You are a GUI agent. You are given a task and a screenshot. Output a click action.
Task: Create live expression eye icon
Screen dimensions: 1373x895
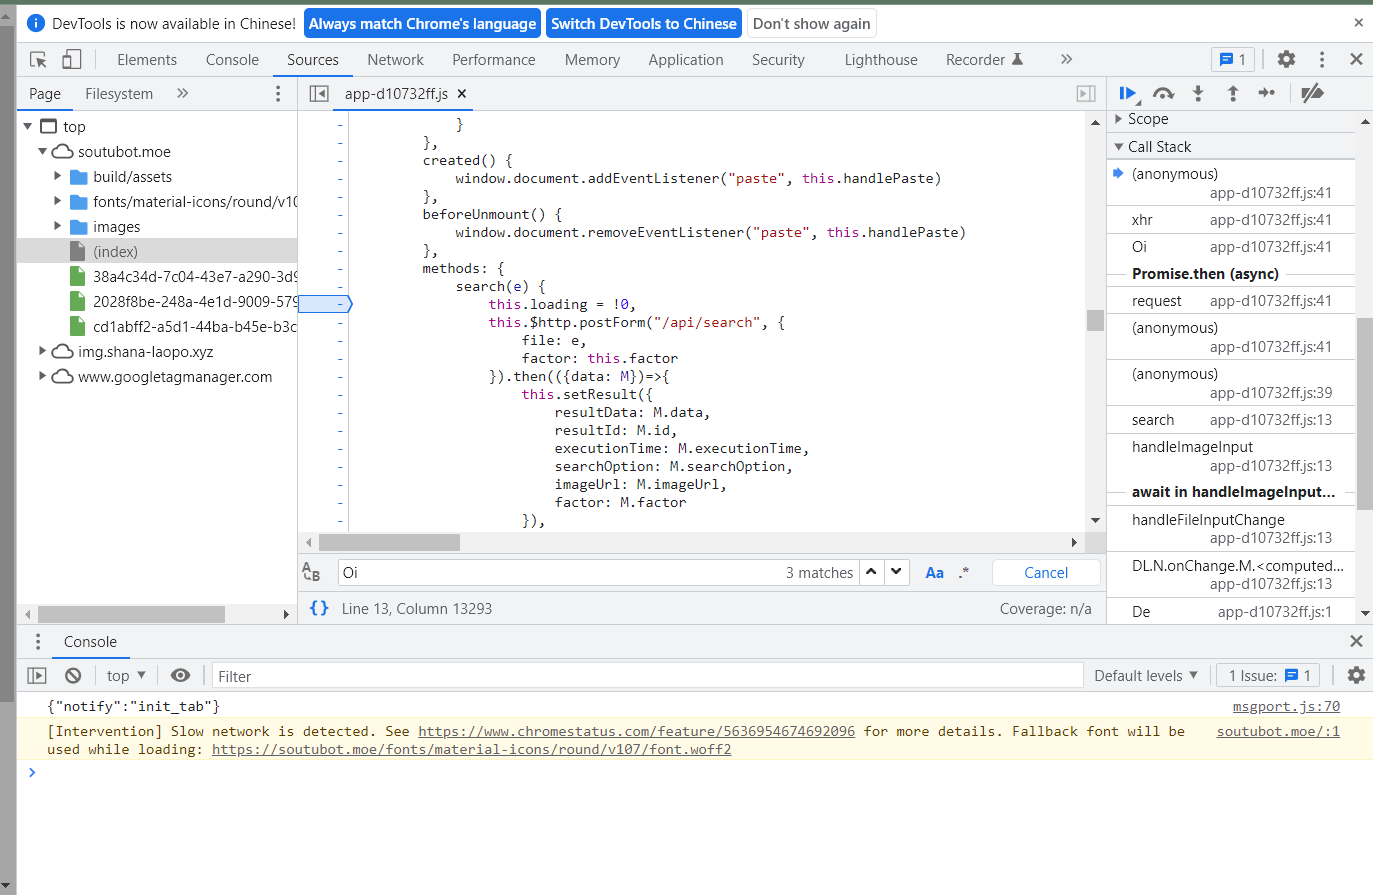(180, 676)
